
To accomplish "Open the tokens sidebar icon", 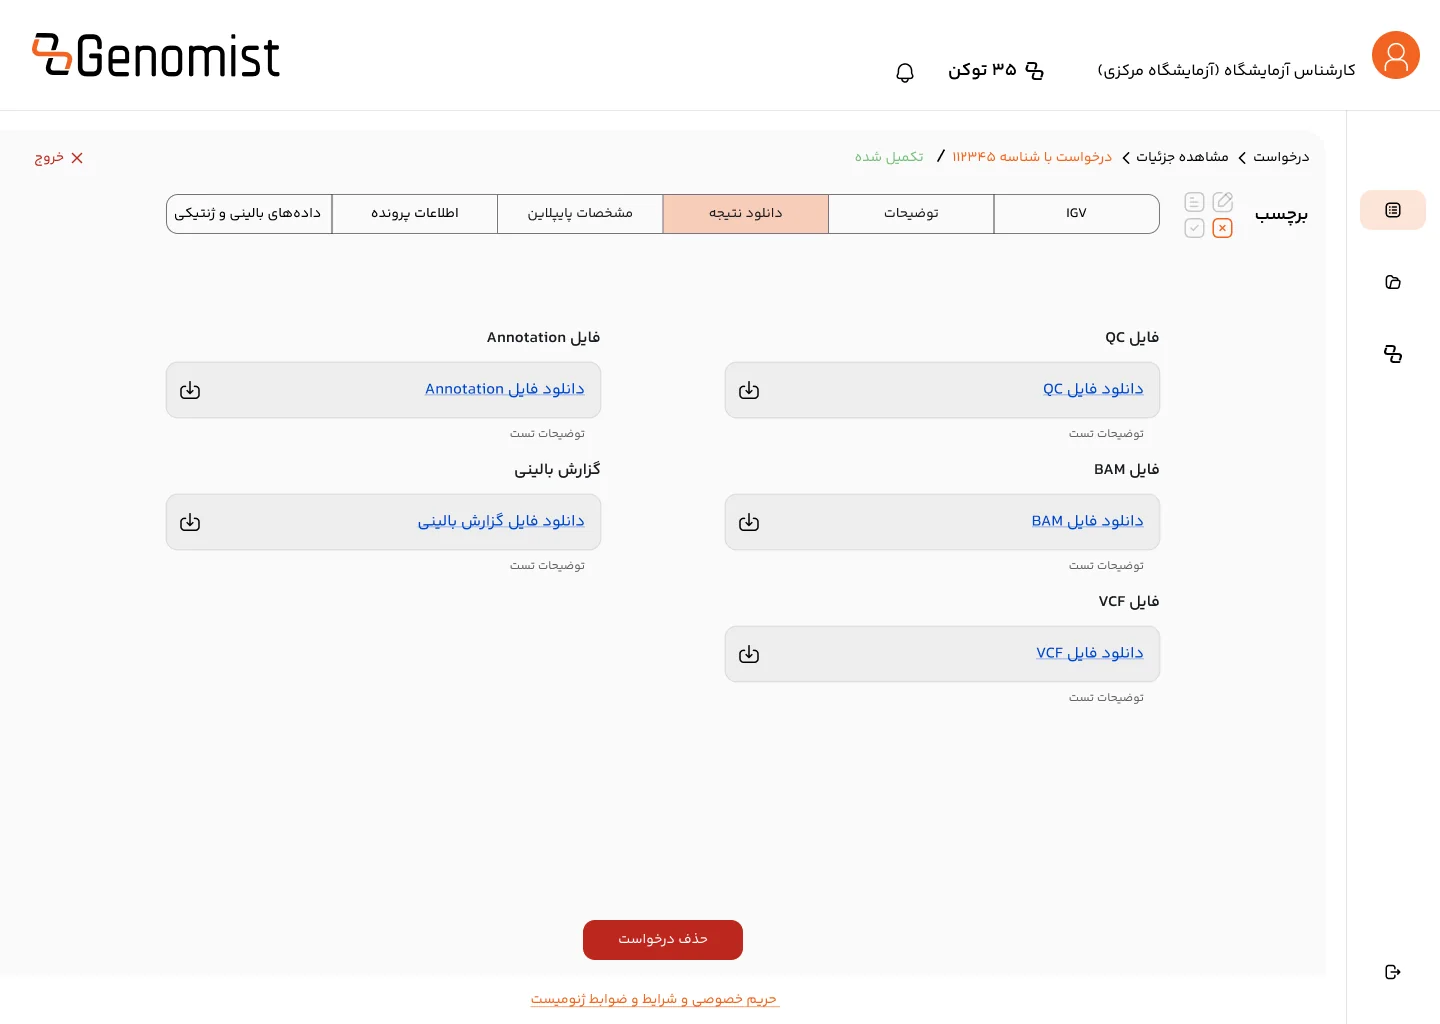I will pos(1393,354).
